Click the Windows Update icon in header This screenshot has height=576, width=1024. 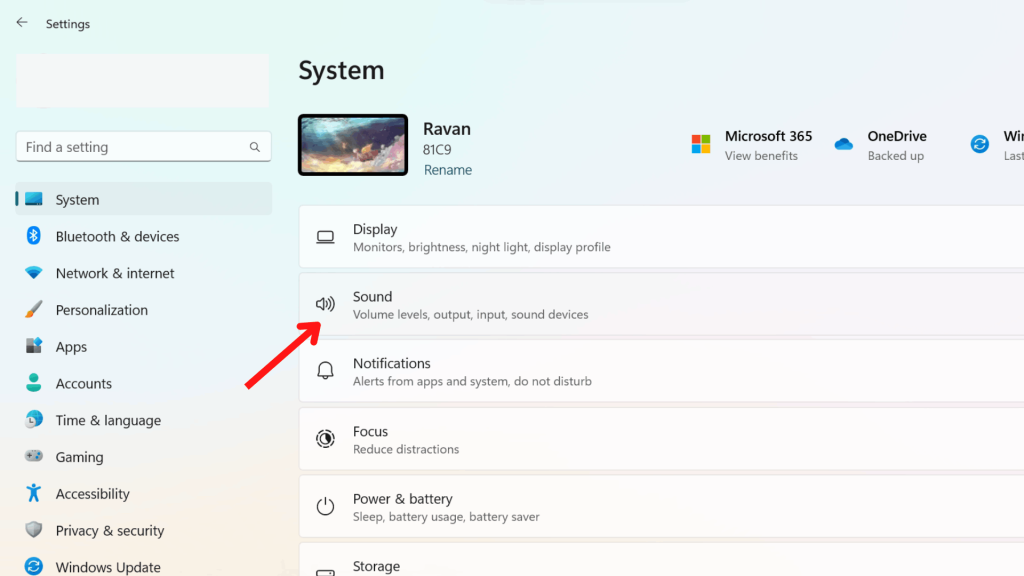[980, 144]
